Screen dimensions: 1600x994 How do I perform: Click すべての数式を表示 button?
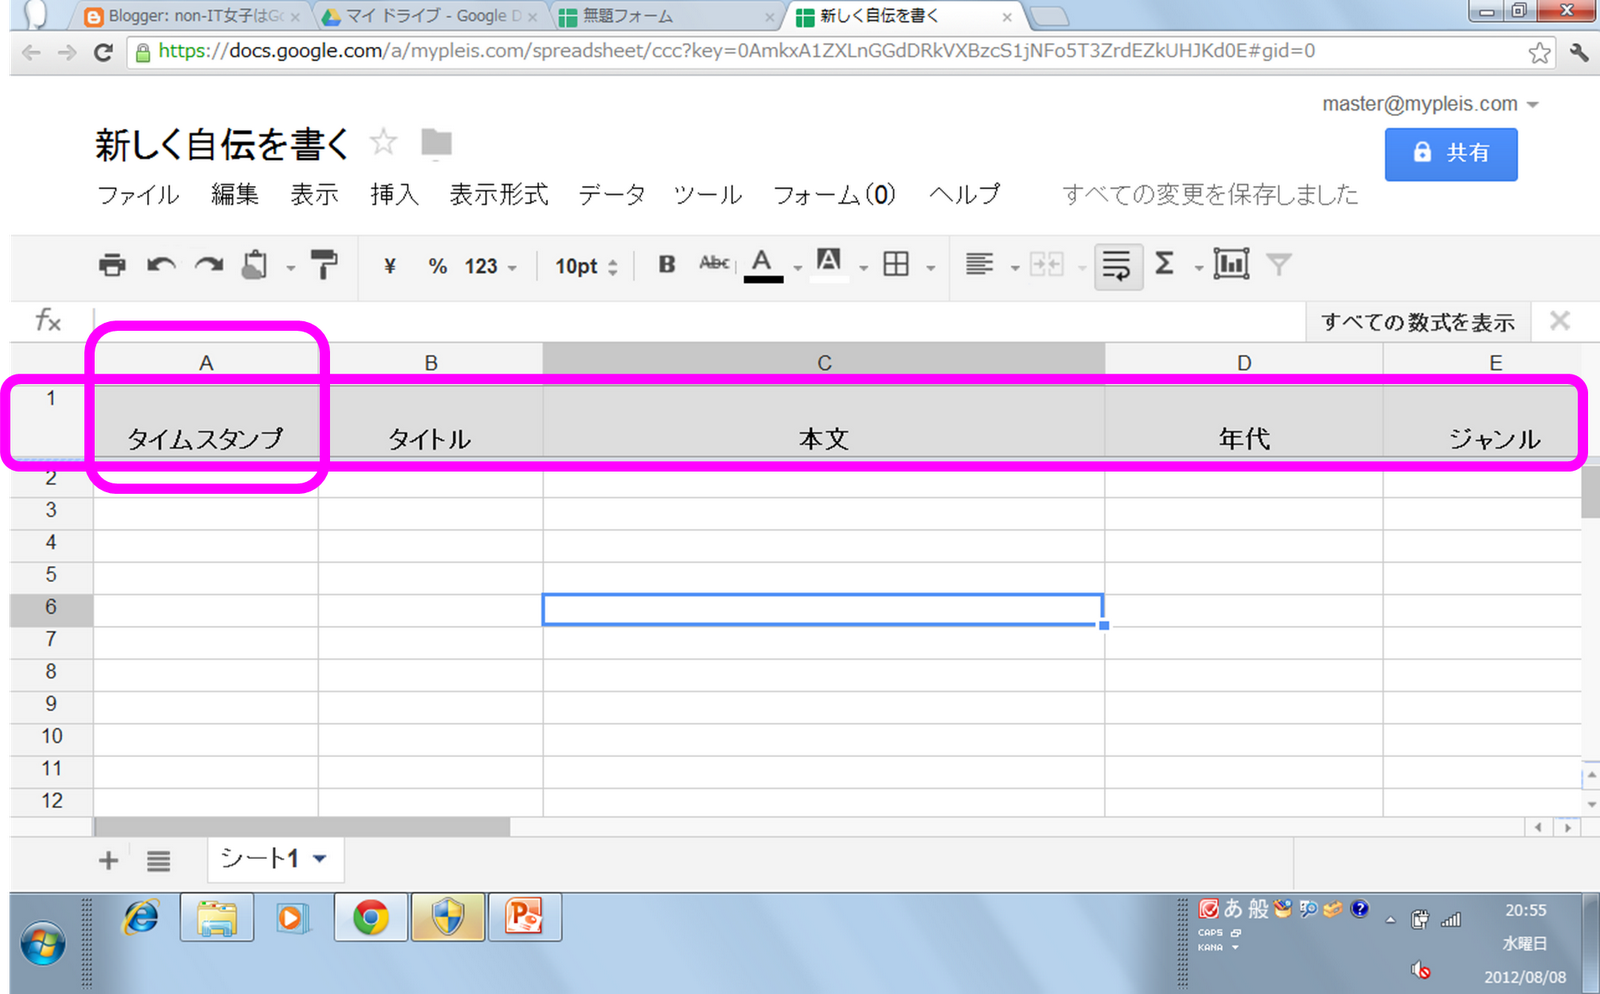(x=1417, y=322)
